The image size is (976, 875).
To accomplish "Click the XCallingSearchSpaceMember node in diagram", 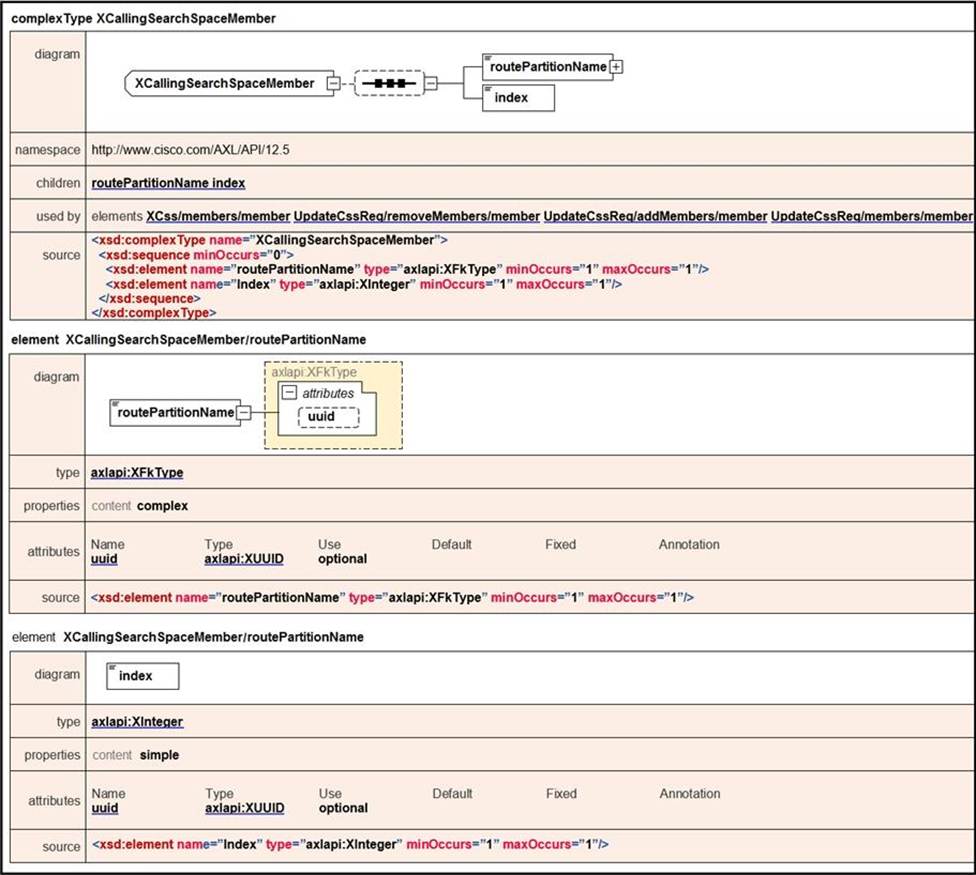I will (226, 84).
